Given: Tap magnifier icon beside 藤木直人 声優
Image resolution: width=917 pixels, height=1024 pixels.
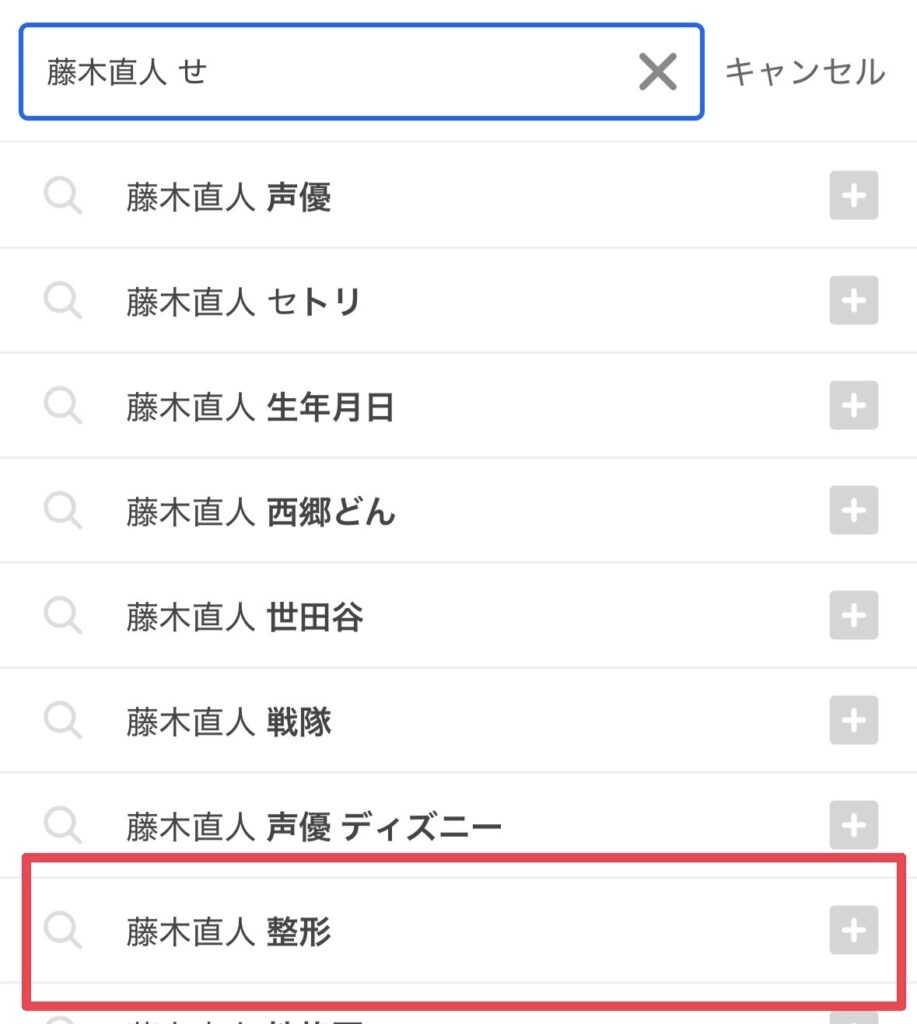Looking at the screenshot, I should 63,195.
